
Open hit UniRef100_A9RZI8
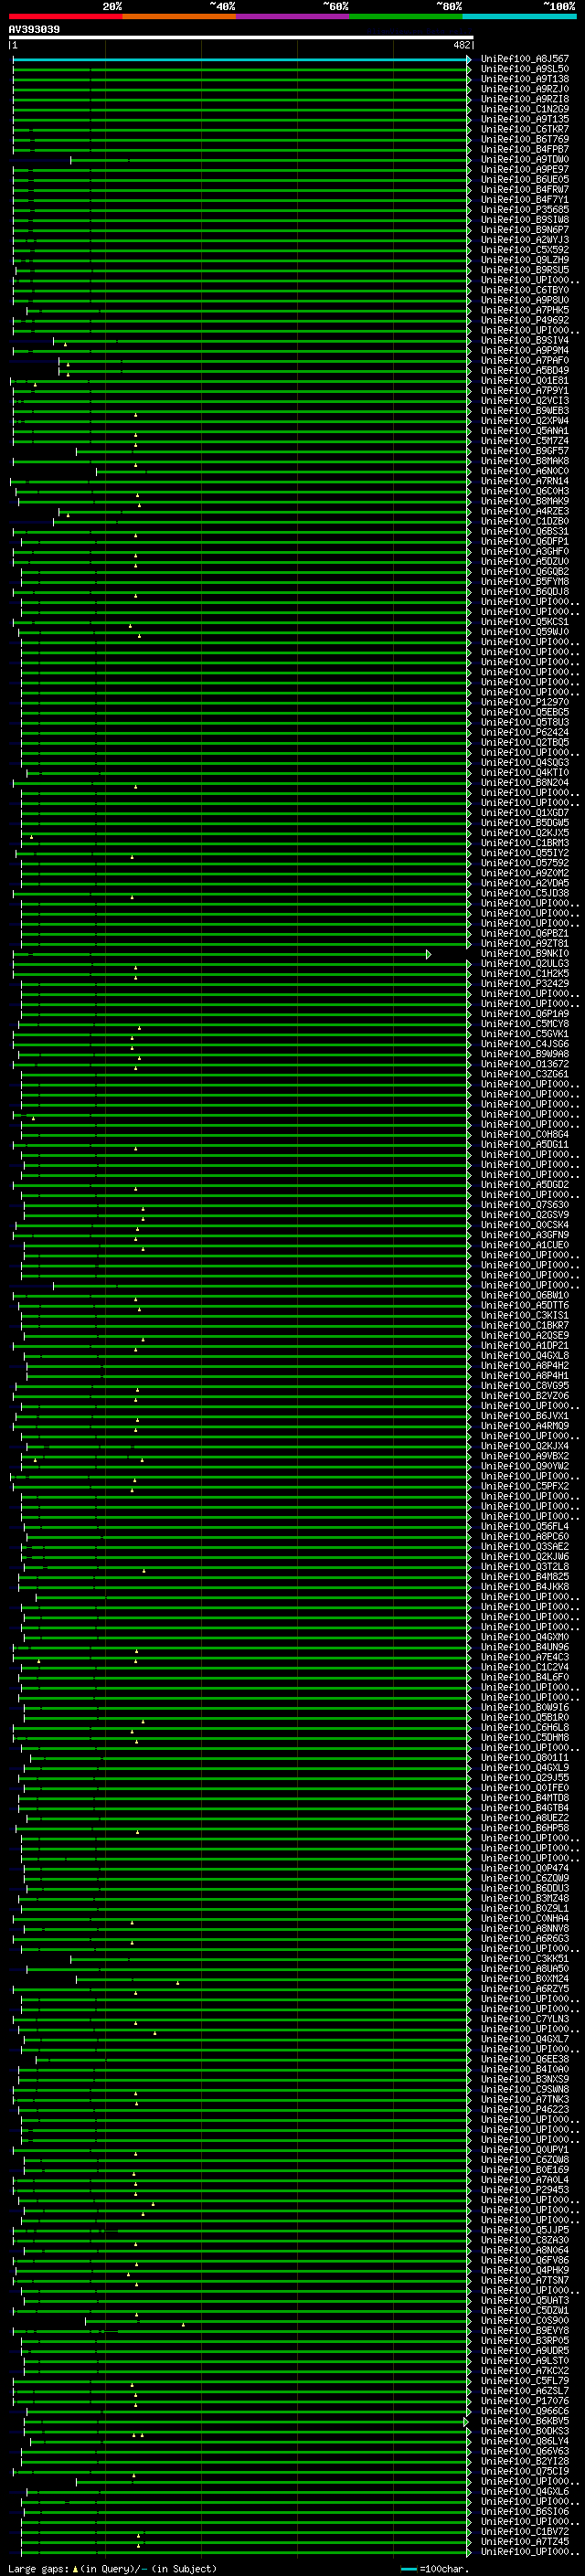525,99
